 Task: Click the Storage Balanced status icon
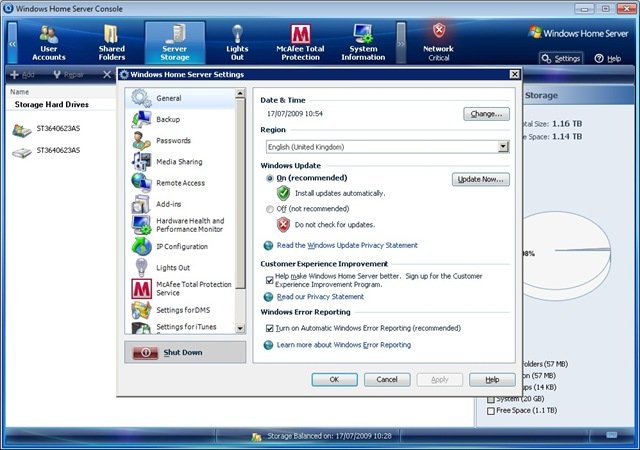(x=256, y=437)
